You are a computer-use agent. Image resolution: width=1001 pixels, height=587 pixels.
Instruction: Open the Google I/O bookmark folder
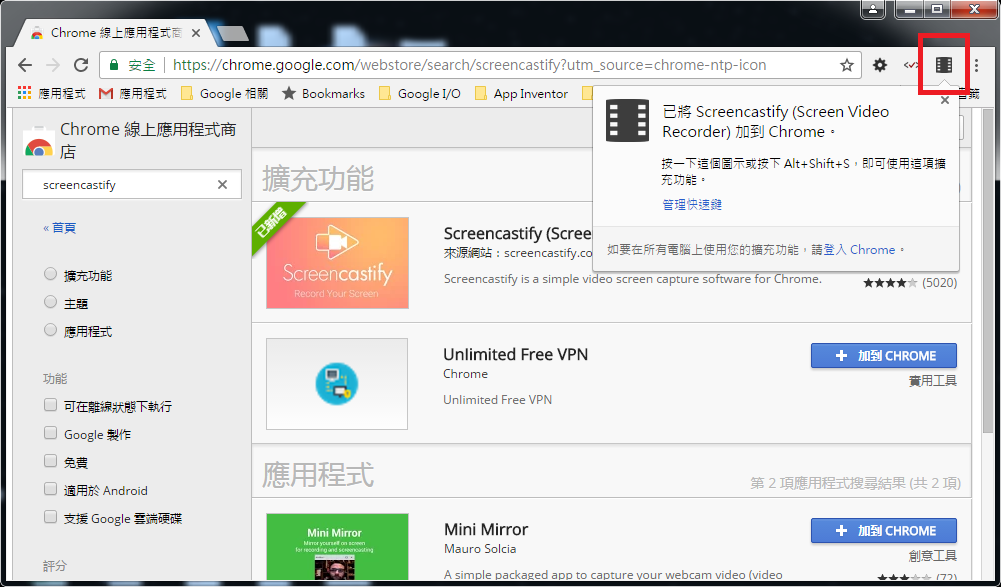420,94
